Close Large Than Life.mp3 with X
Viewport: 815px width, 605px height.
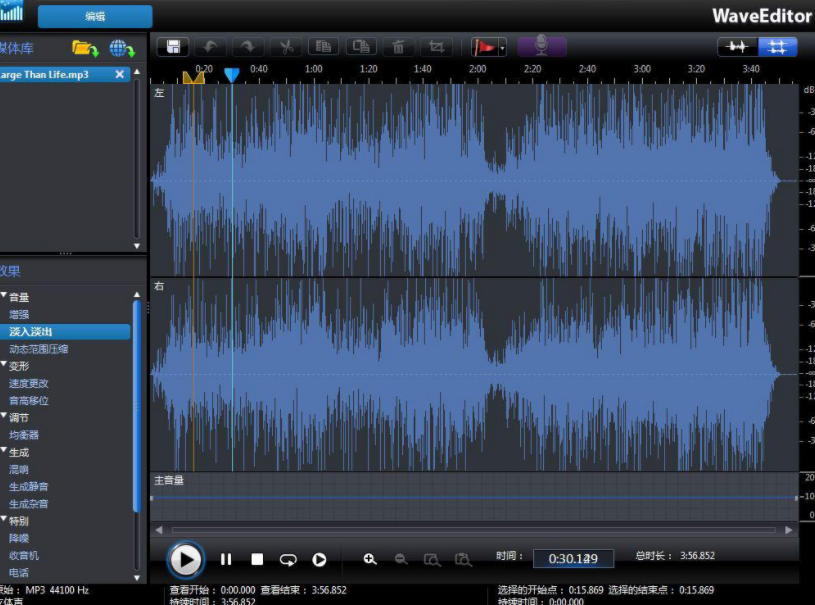click(120, 74)
